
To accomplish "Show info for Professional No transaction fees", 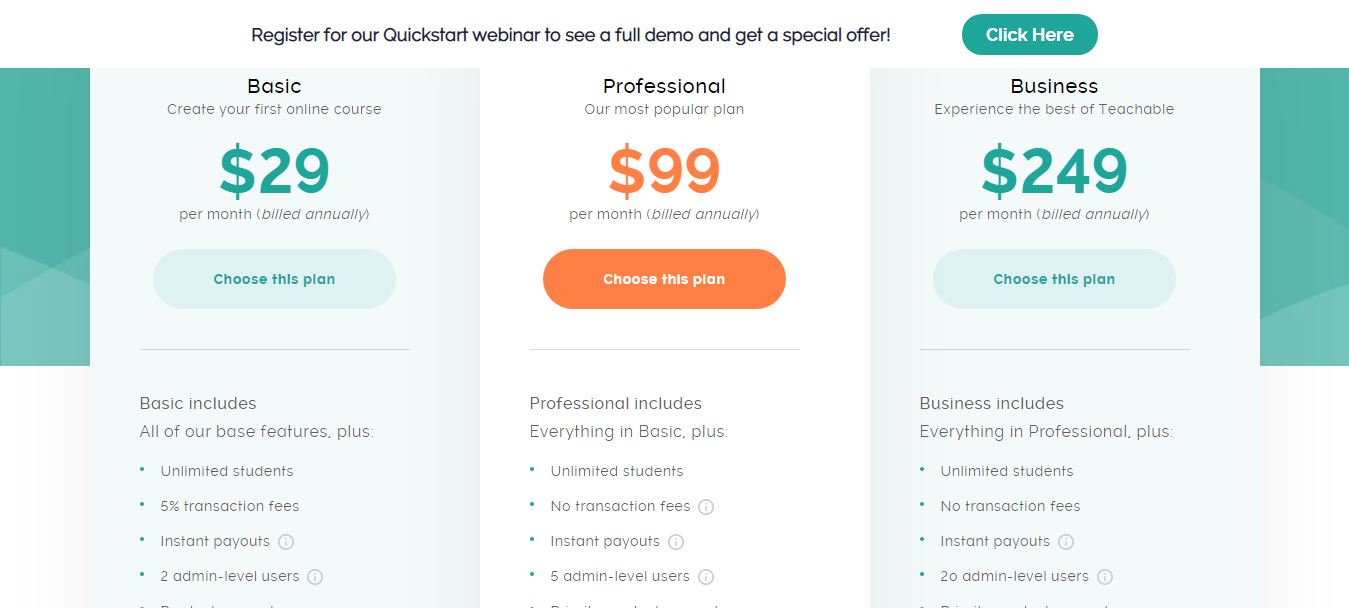I will [706, 507].
